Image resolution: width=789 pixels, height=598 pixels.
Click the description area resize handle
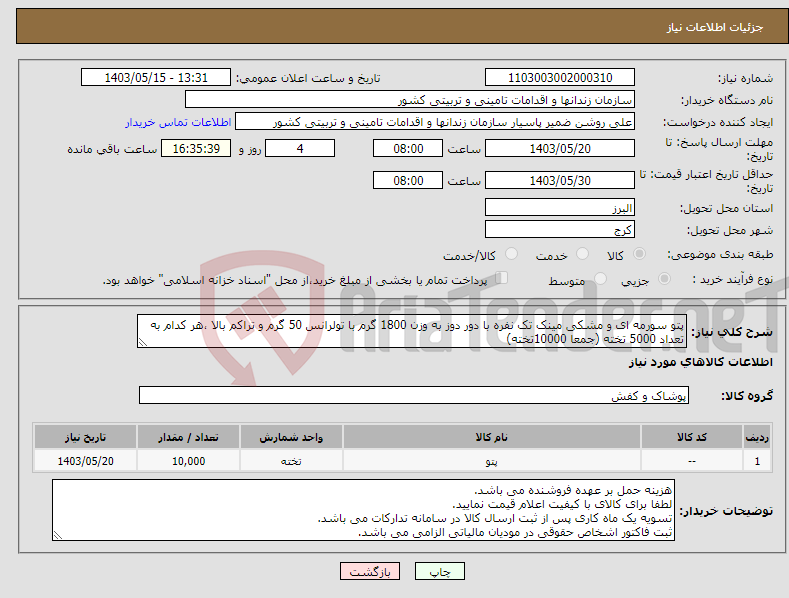click(x=143, y=342)
